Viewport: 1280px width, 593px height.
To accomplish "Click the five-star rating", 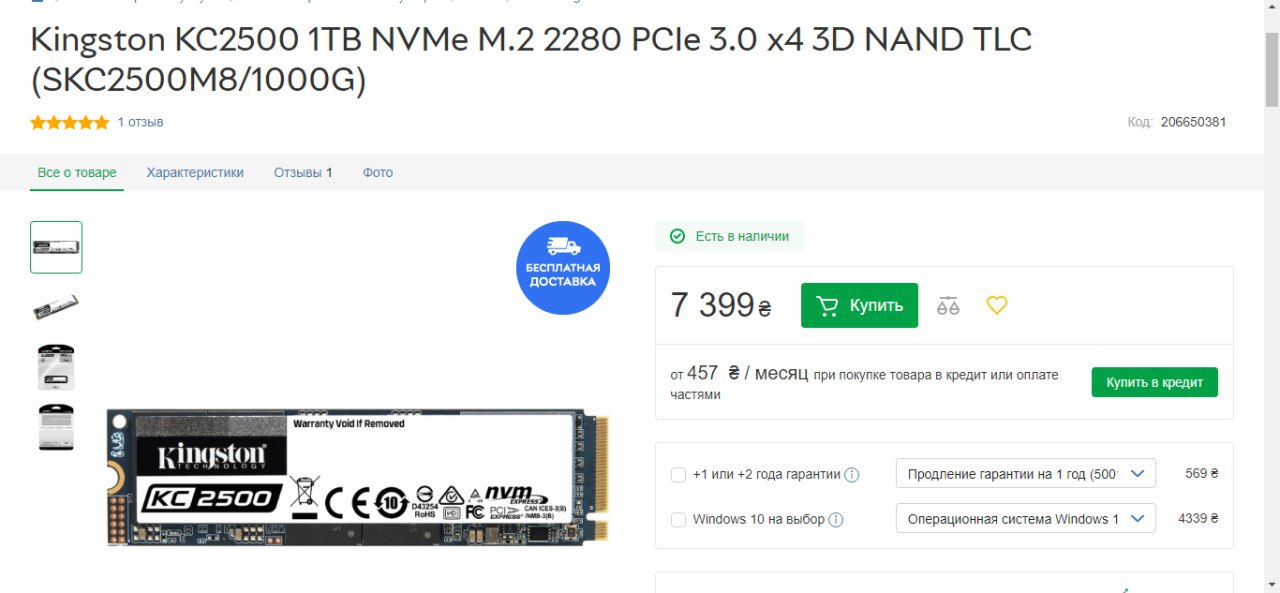I will pyautogui.click(x=70, y=122).
